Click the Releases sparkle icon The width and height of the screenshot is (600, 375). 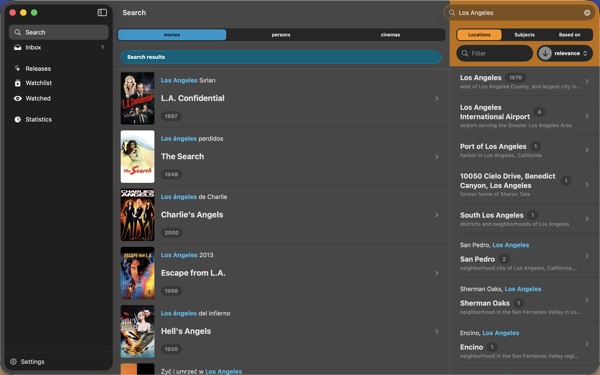(18, 68)
